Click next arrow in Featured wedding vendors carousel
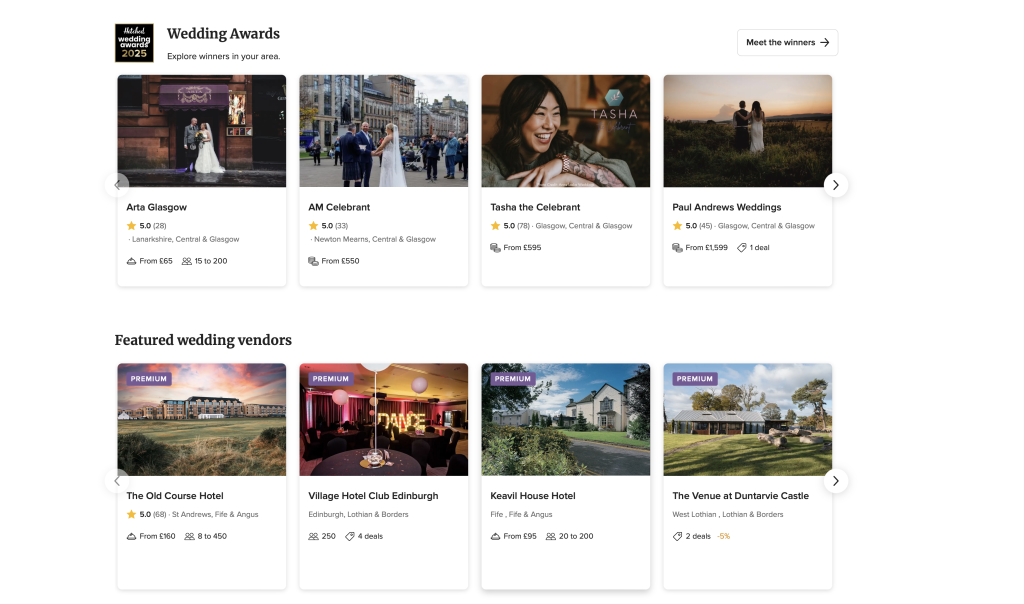 (836, 481)
